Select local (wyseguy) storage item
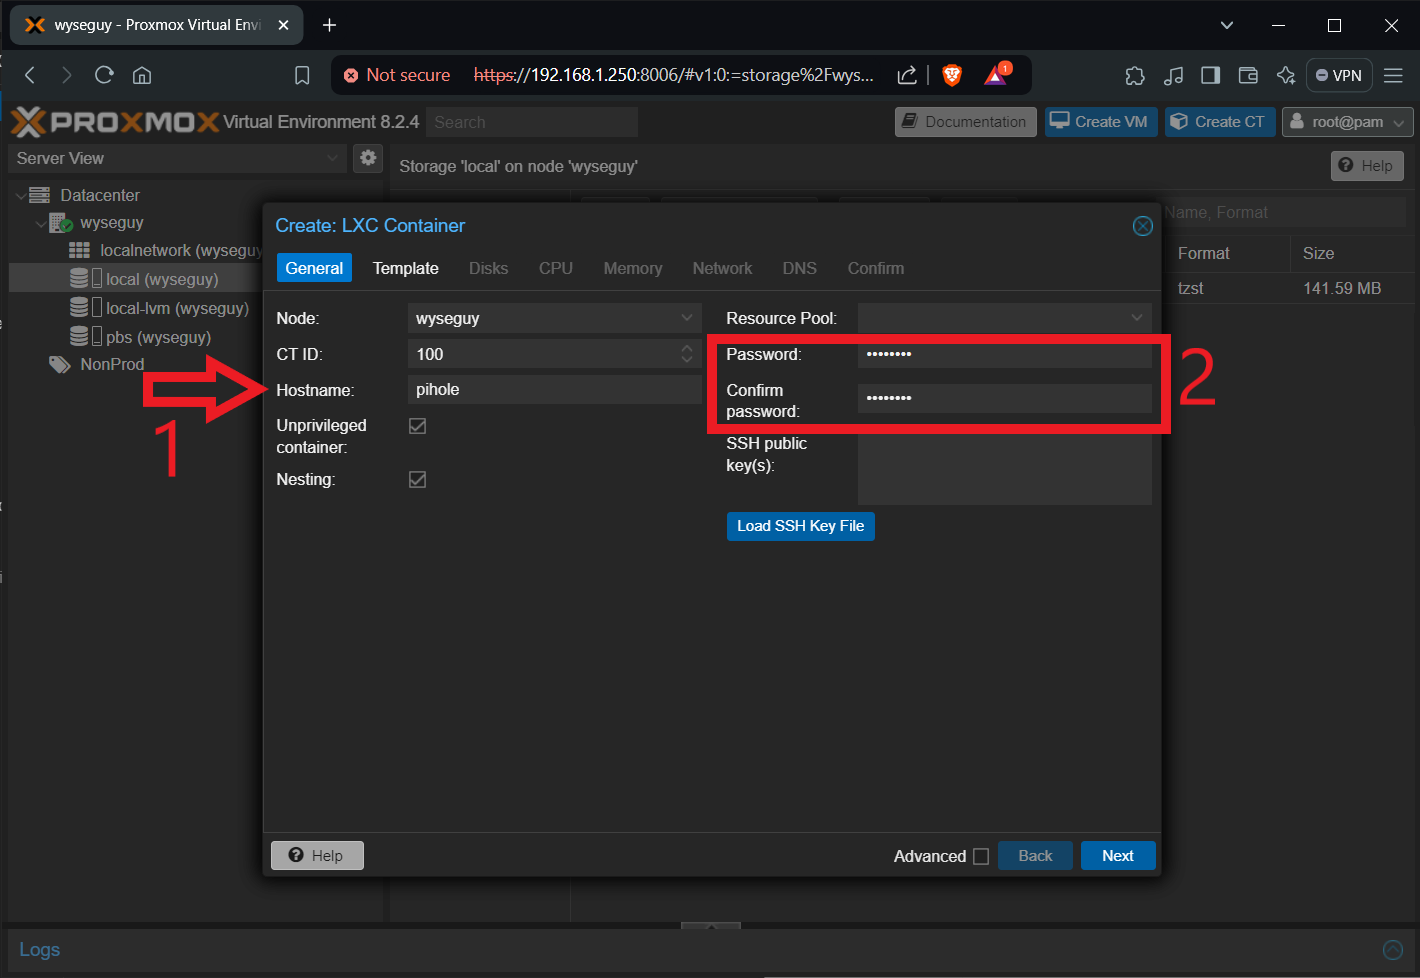1420x978 pixels. pos(144,279)
